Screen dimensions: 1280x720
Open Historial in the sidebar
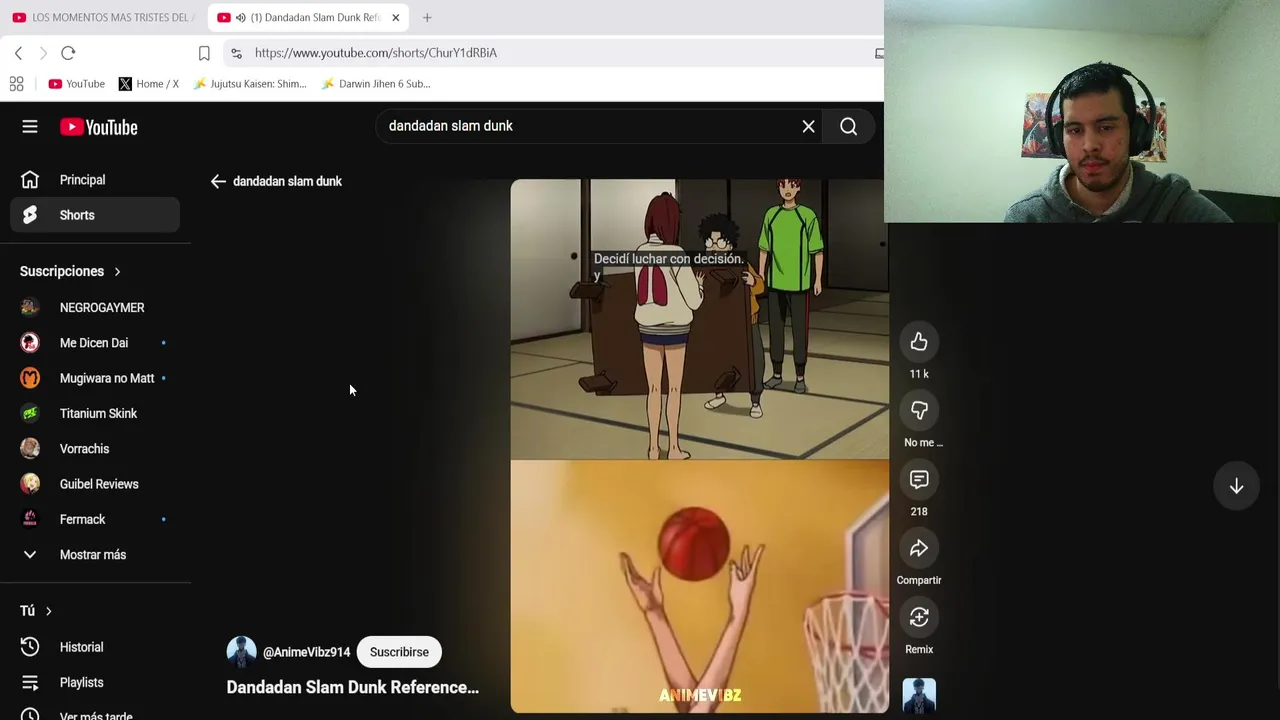95,647
